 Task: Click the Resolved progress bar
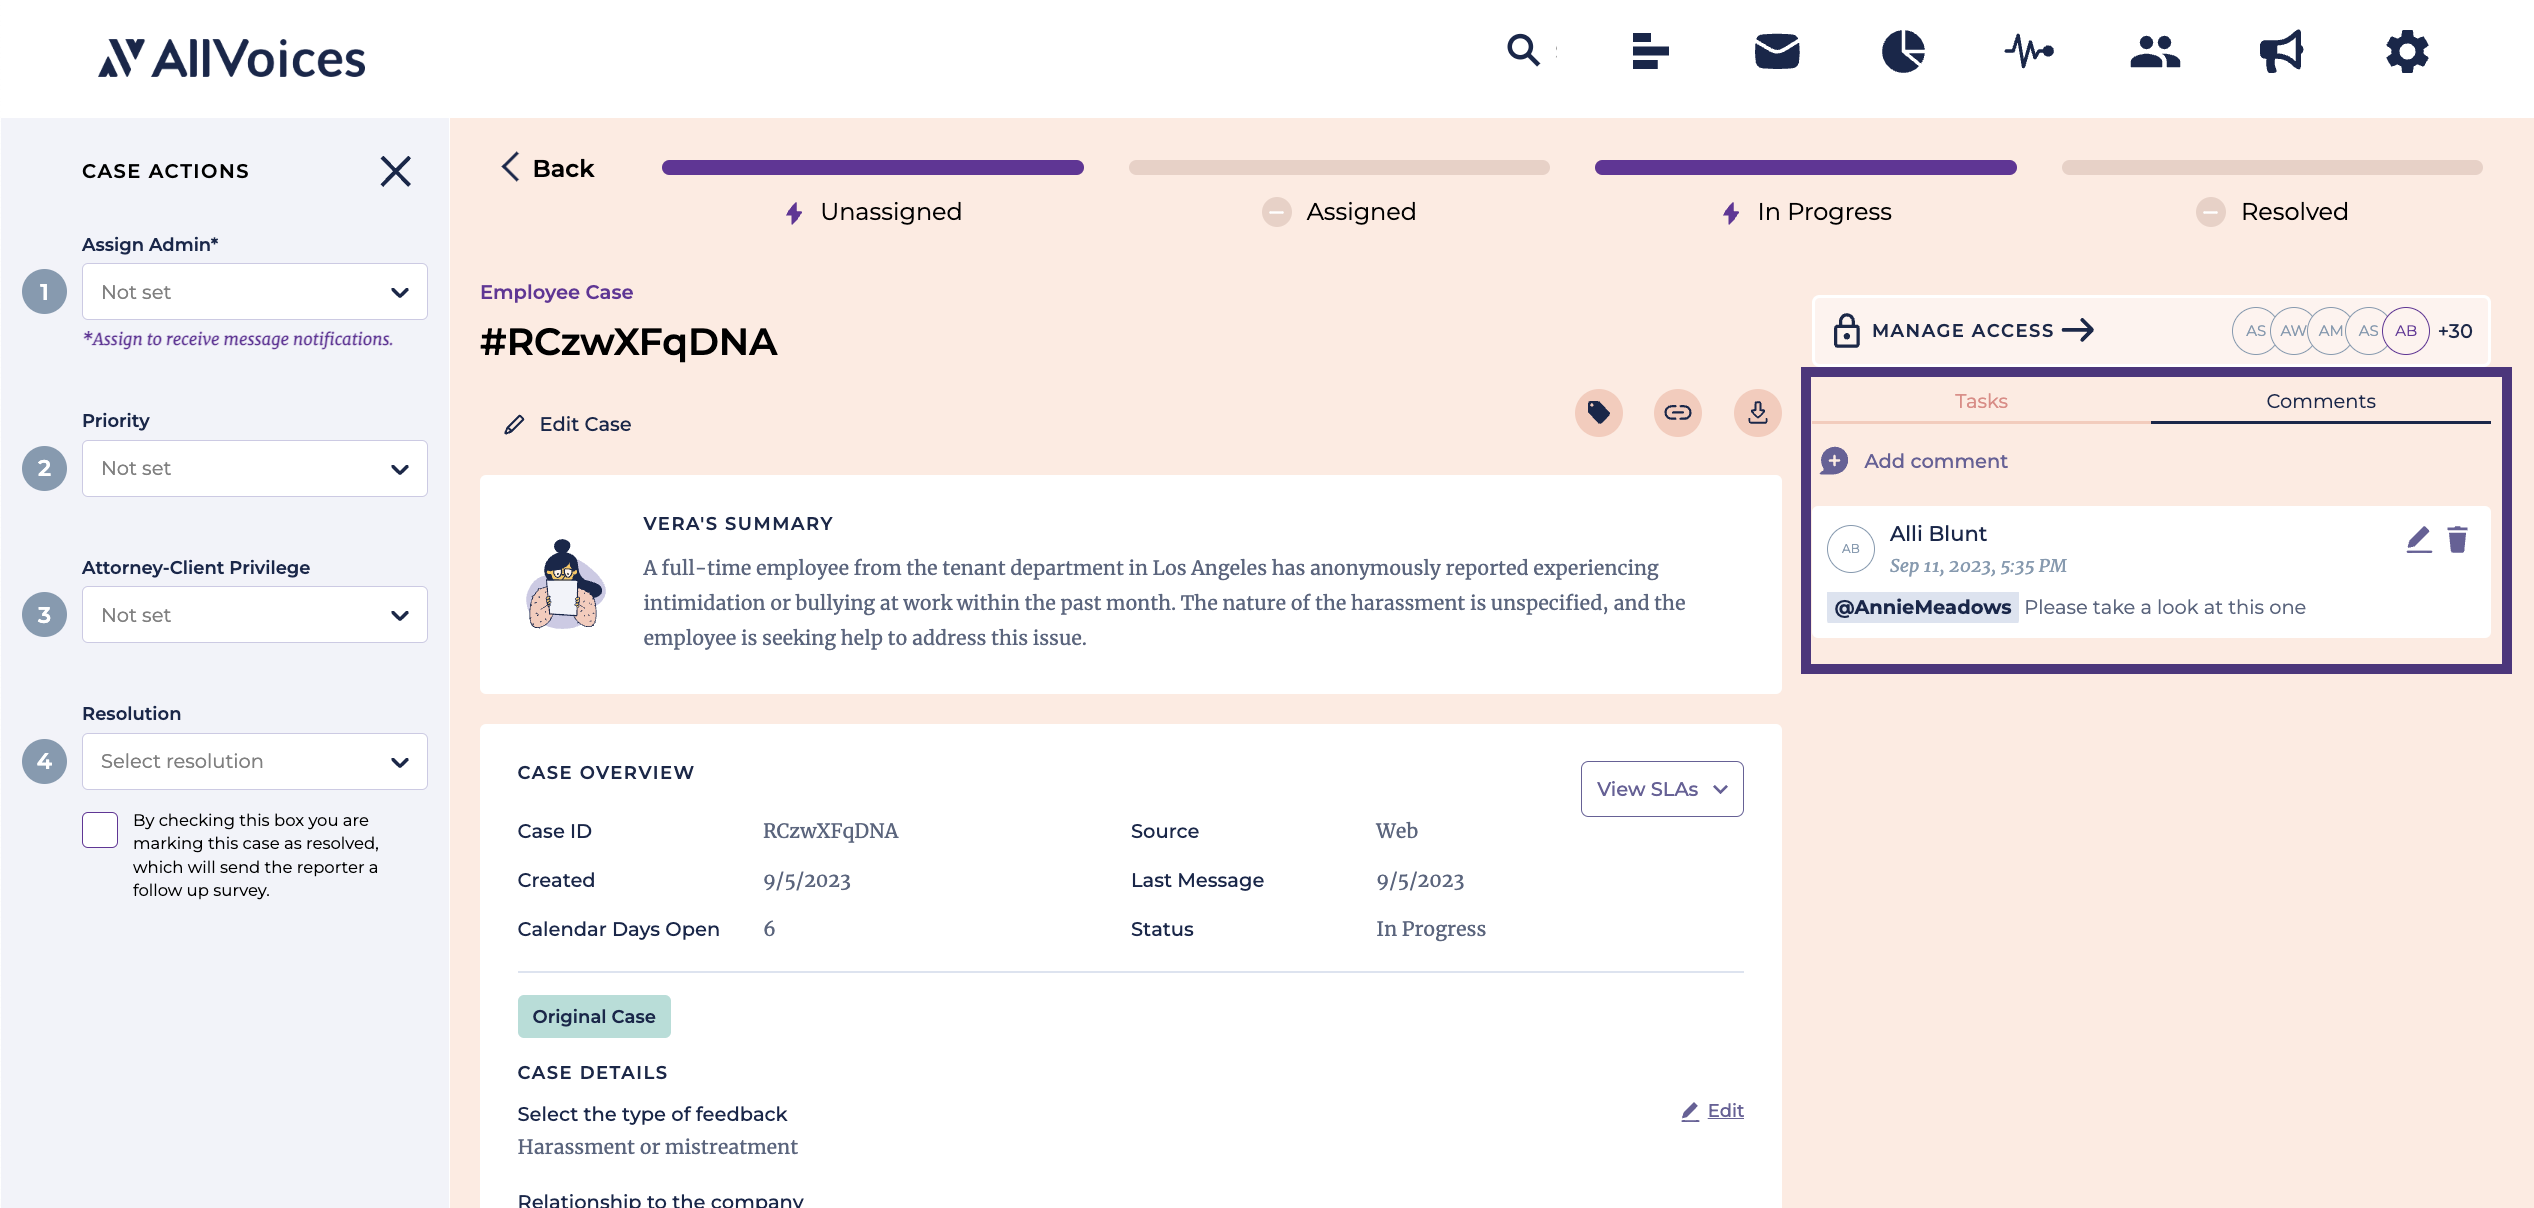[2272, 168]
